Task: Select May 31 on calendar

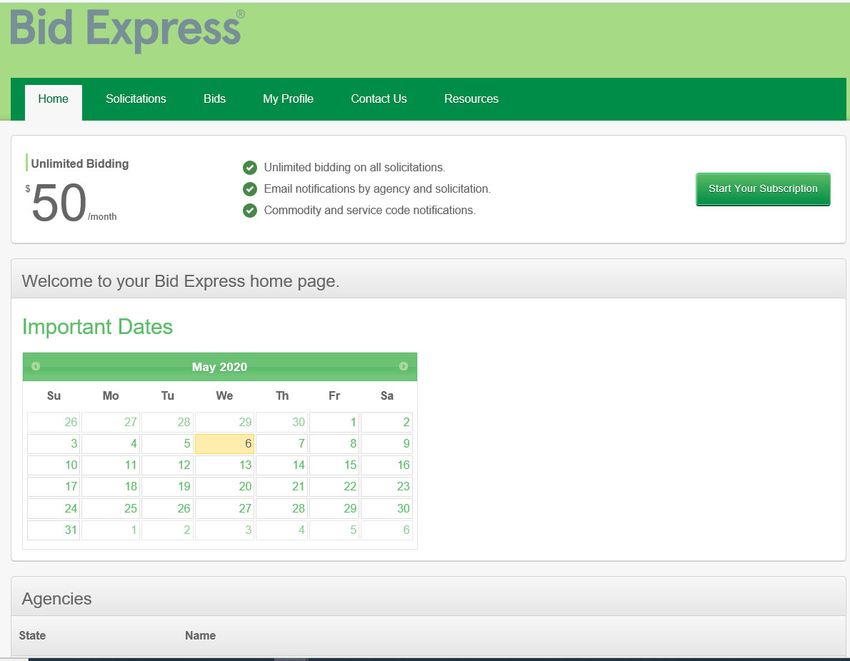Action: tap(54, 530)
